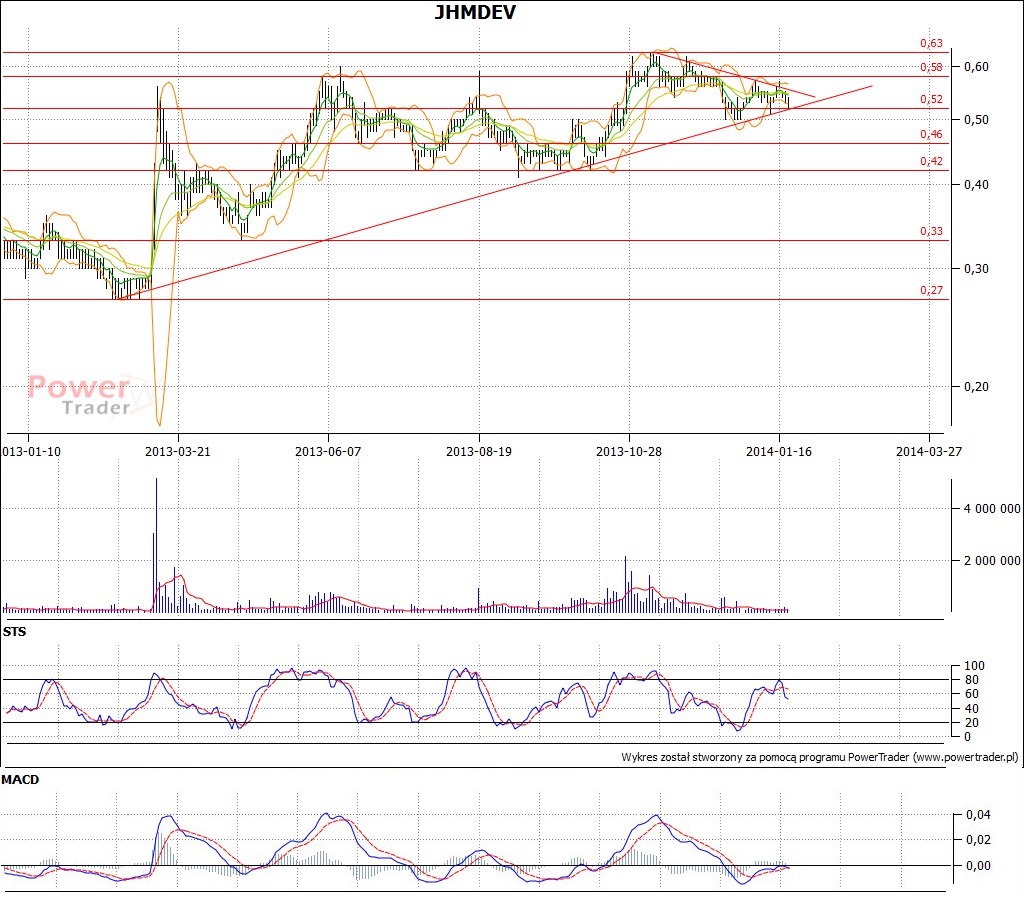Viewport: 1024px width, 907px height.
Task: Click the 0,63 resistance level label
Action: [931, 43]
